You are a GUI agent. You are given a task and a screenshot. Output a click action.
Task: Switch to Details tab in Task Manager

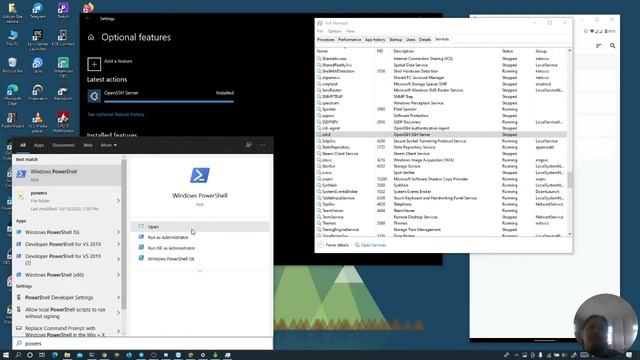[x=425, y=40]
